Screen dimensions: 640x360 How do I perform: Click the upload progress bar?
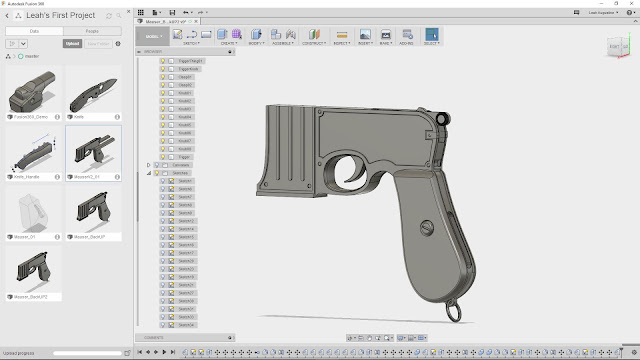[87, 353]
